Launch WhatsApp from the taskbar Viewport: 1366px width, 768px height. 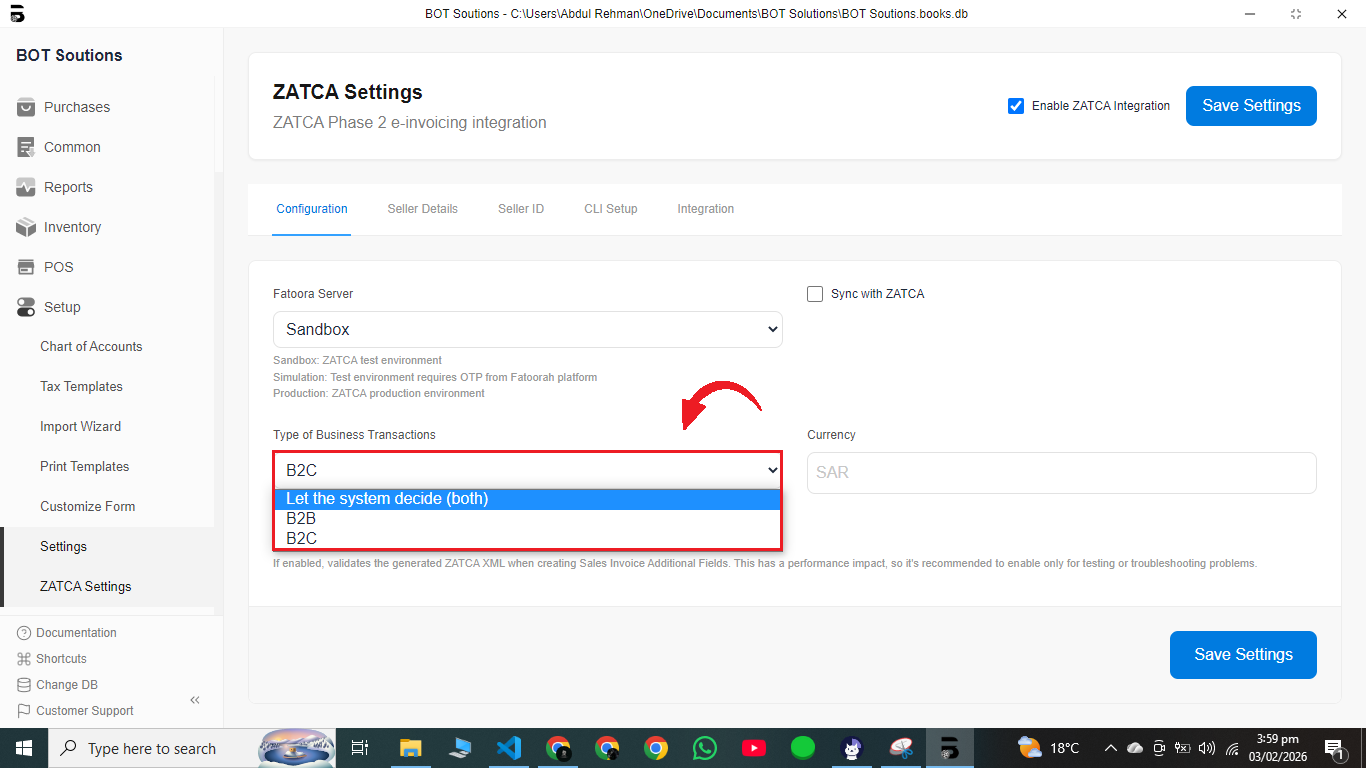point(705,748)
